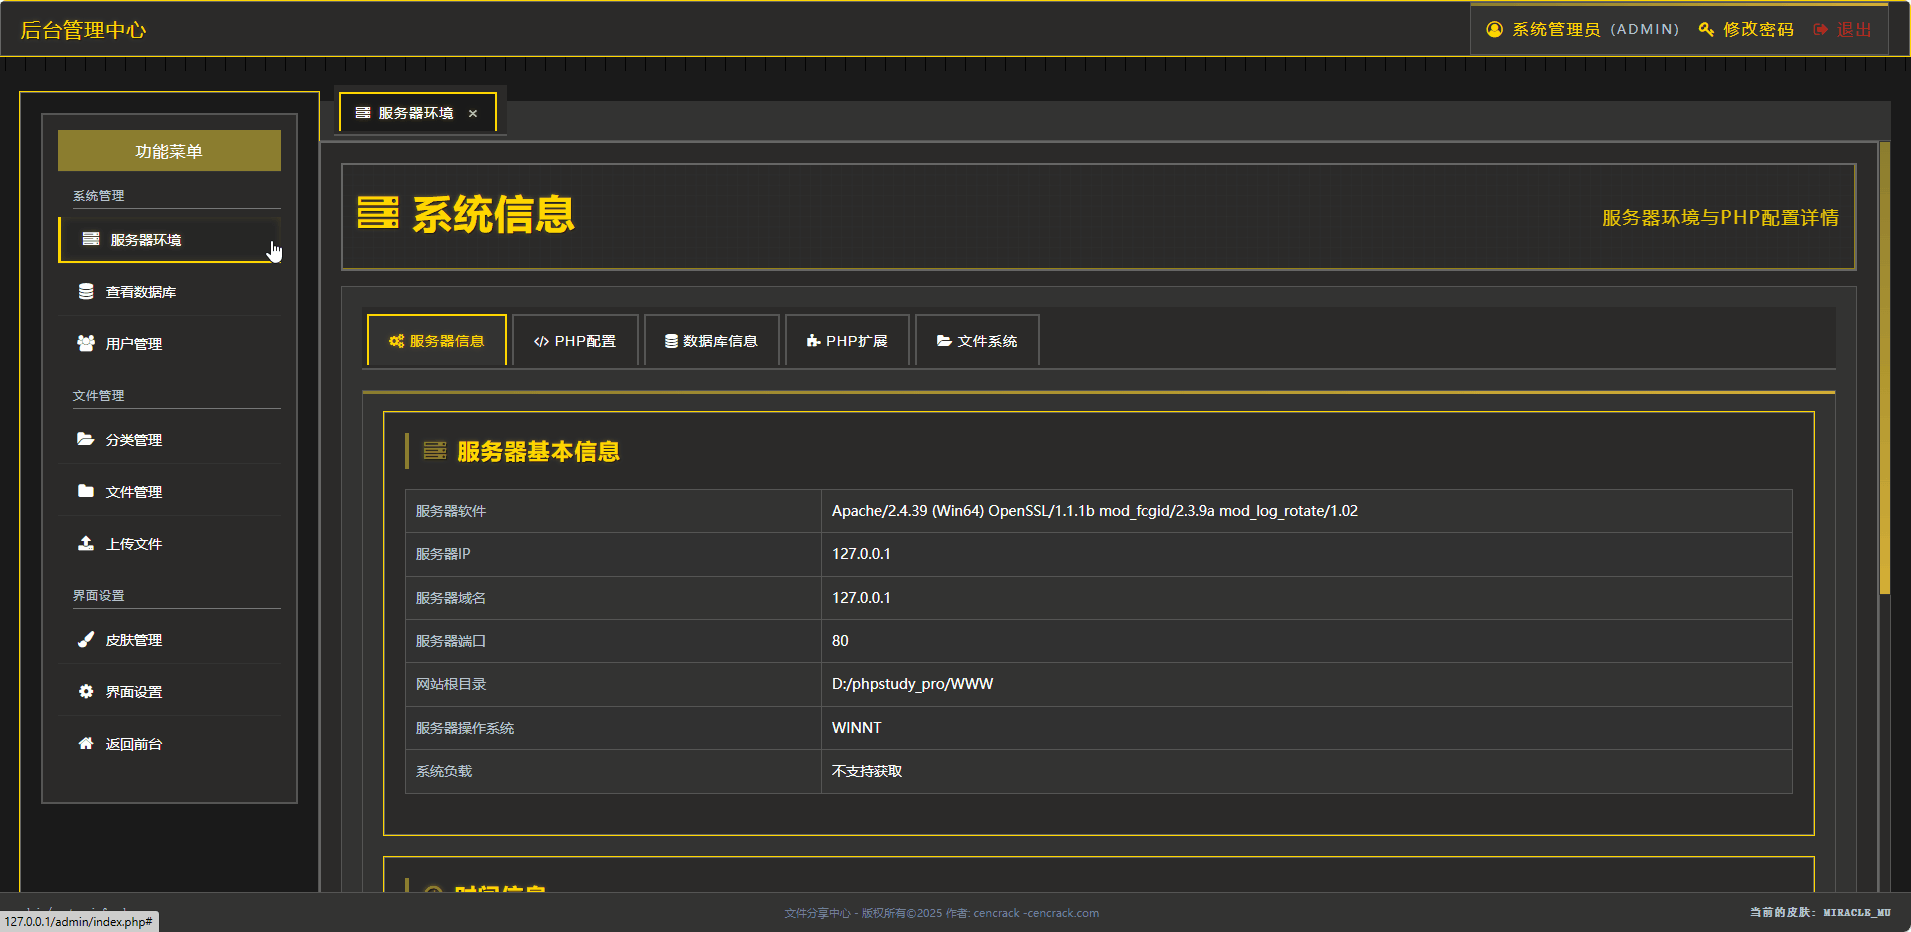
Task: Click the folder icon beside 文件管理 menu item
Action: click(x=86, y=492)
